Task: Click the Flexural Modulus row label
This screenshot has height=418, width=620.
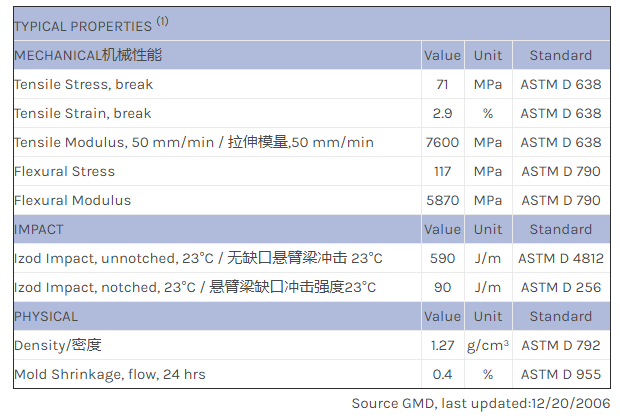Action: (x=73, y=200)
